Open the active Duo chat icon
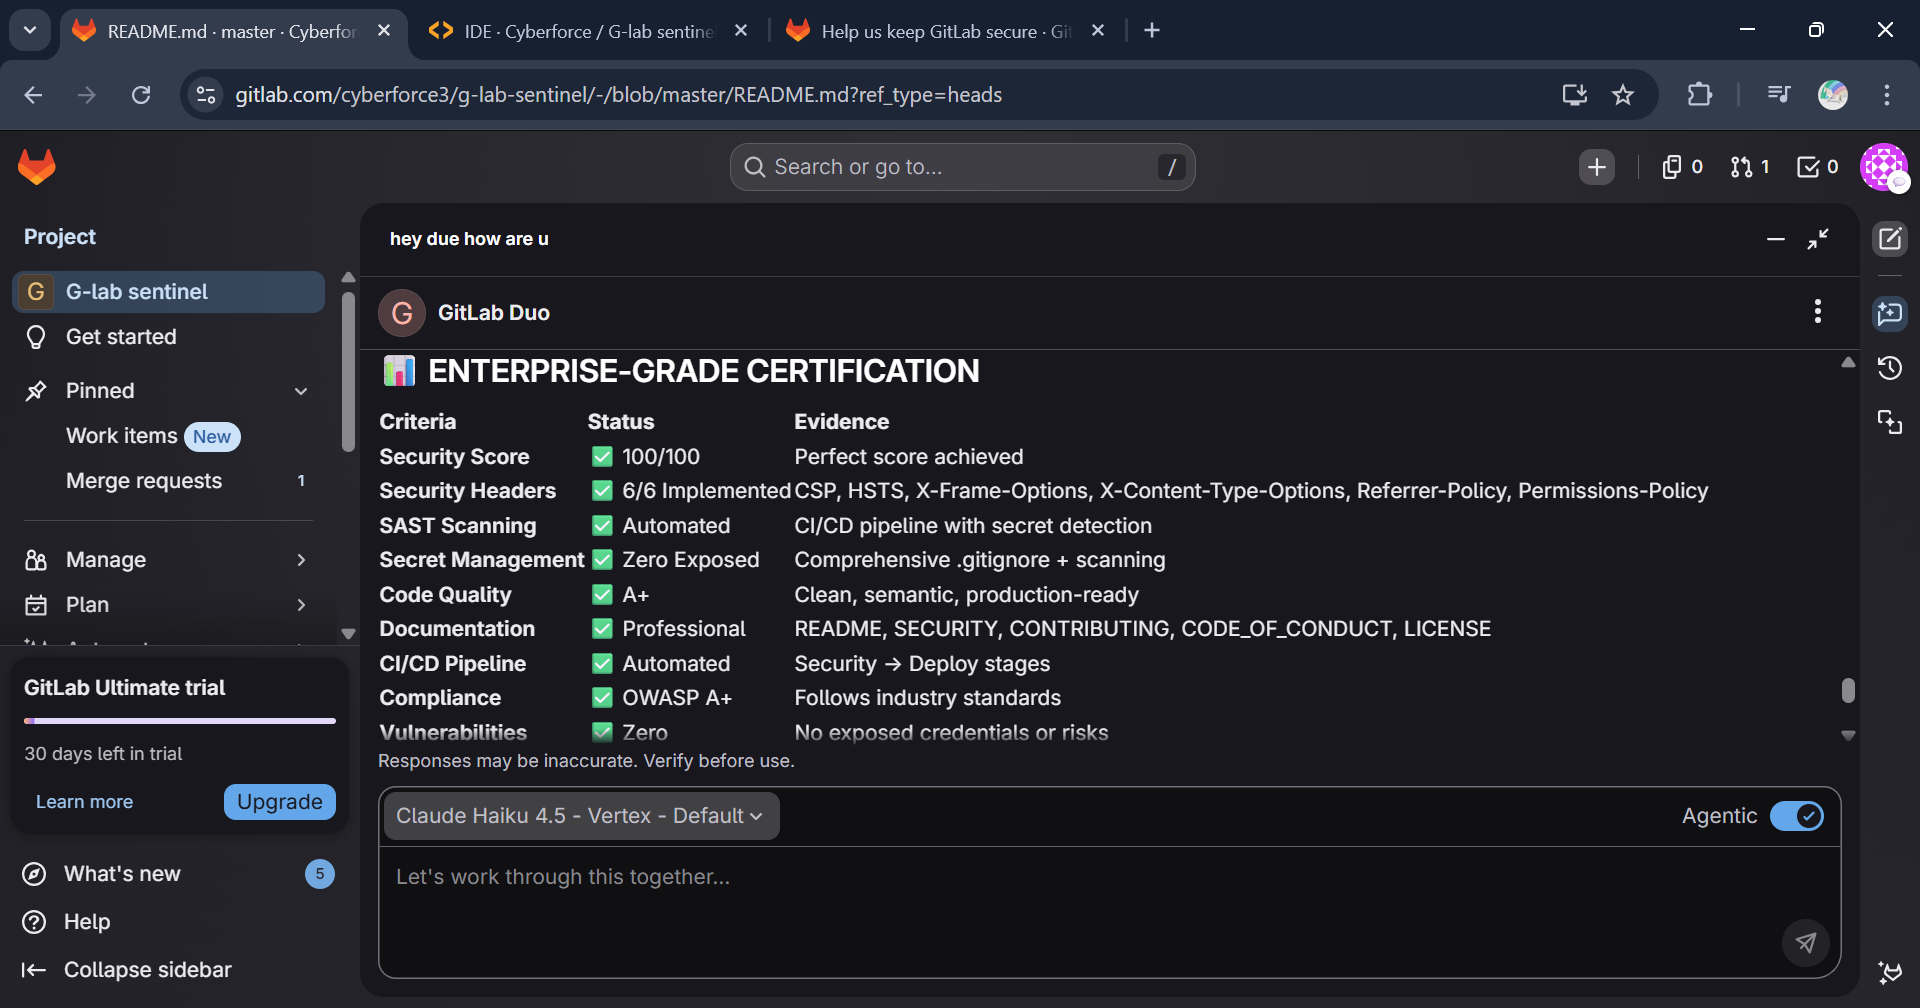The width and height of the screenshot is (1920, 1008). click(1890, 314)
